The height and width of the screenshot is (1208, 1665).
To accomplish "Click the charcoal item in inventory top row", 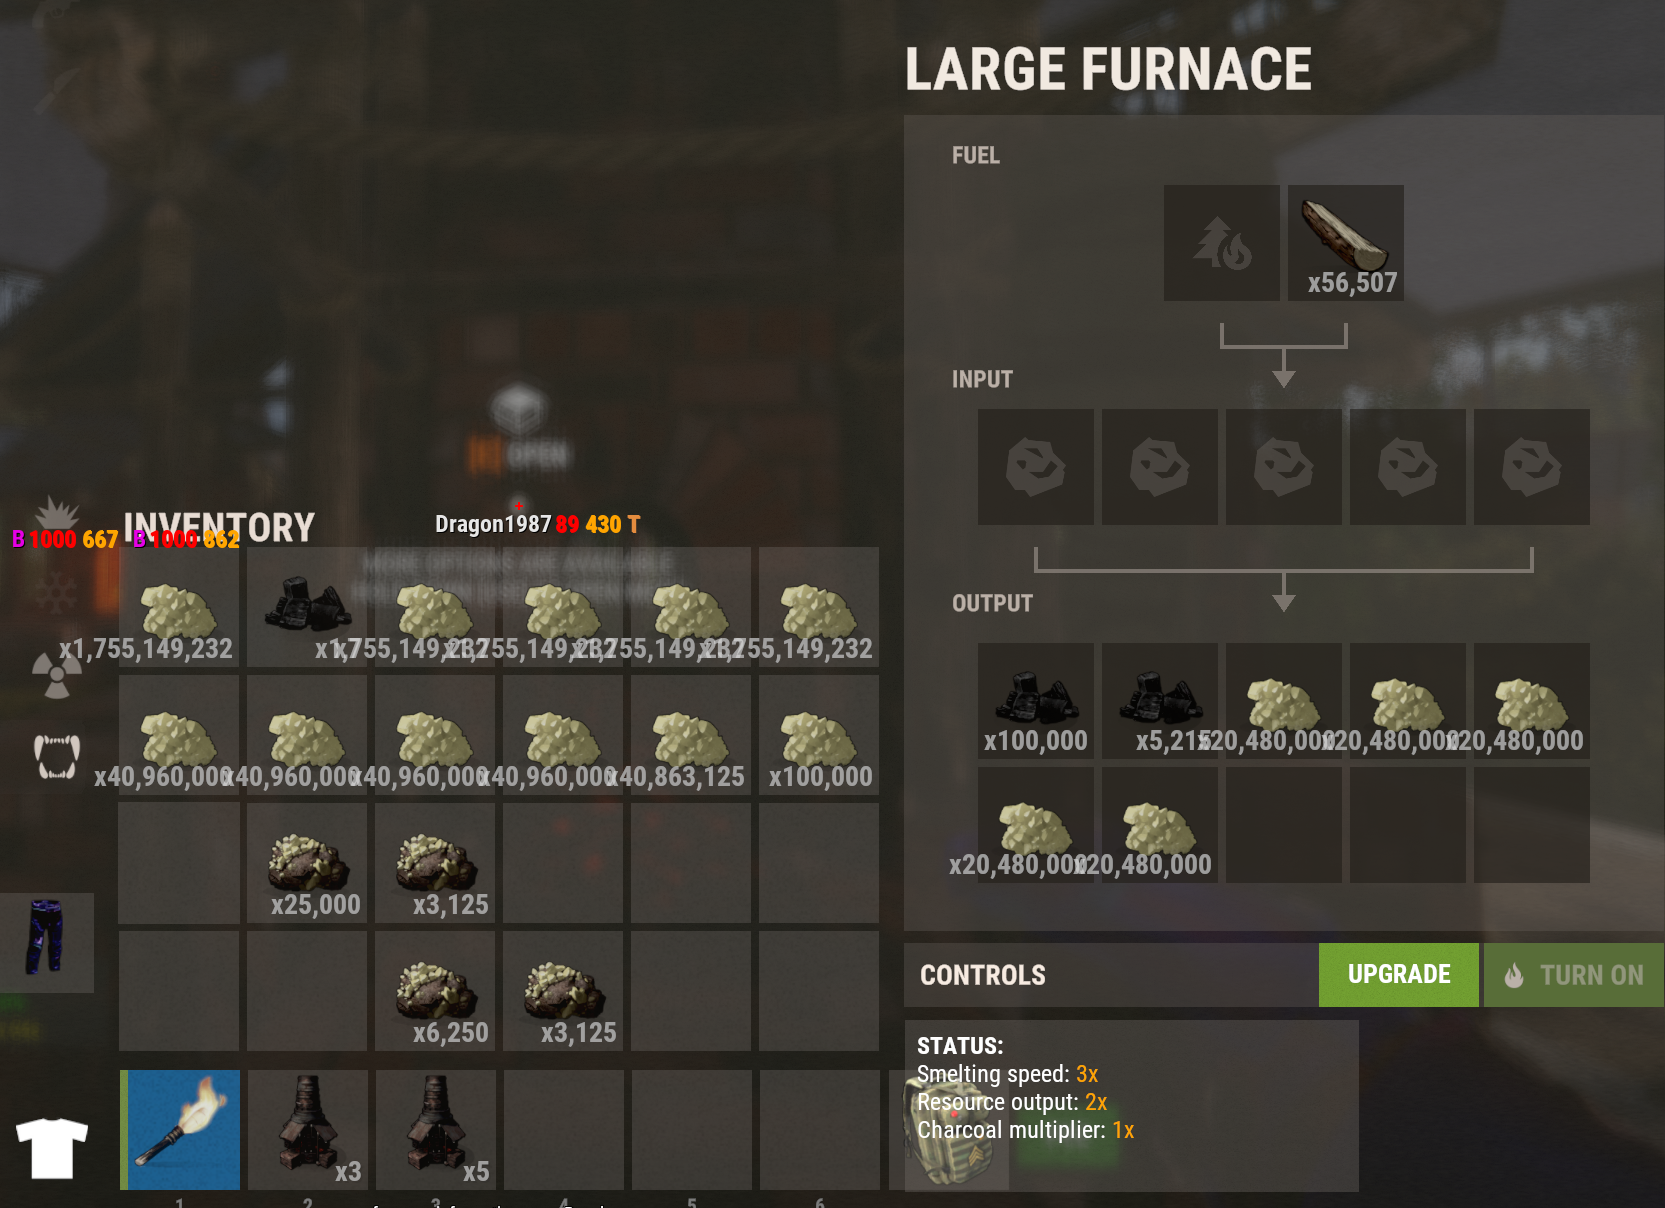I will coord(307,607).
